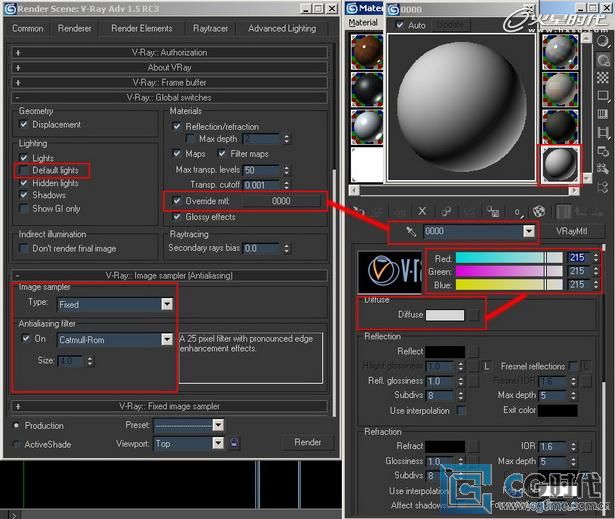Expand the About VRay rollout
Image resolution: width=615 pixels, height=519 pixels.
[169, 67]
